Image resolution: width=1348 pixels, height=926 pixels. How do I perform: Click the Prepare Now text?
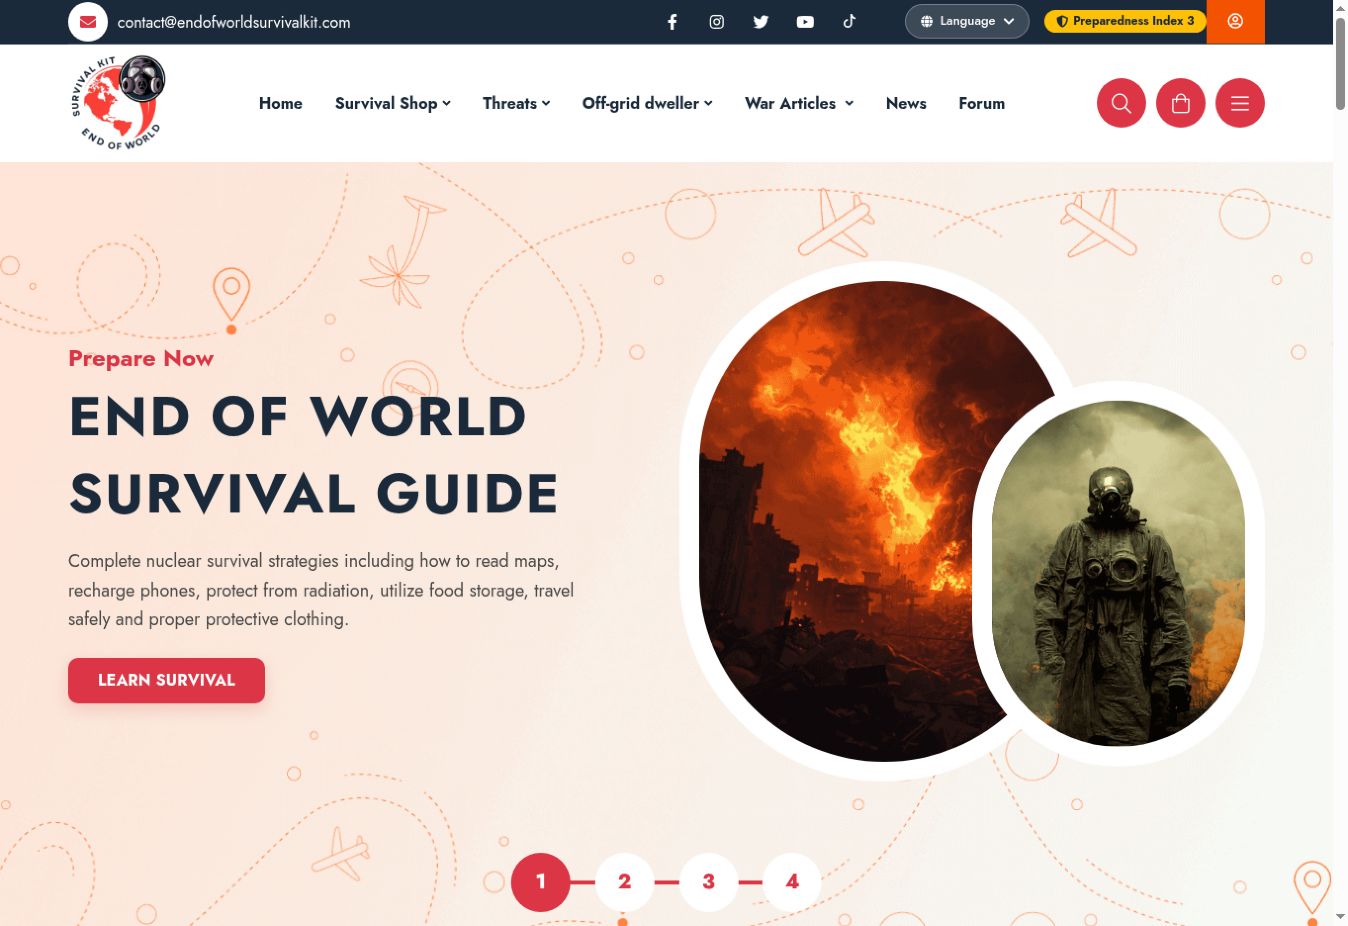pyautogui.click(x=141, y=358)
